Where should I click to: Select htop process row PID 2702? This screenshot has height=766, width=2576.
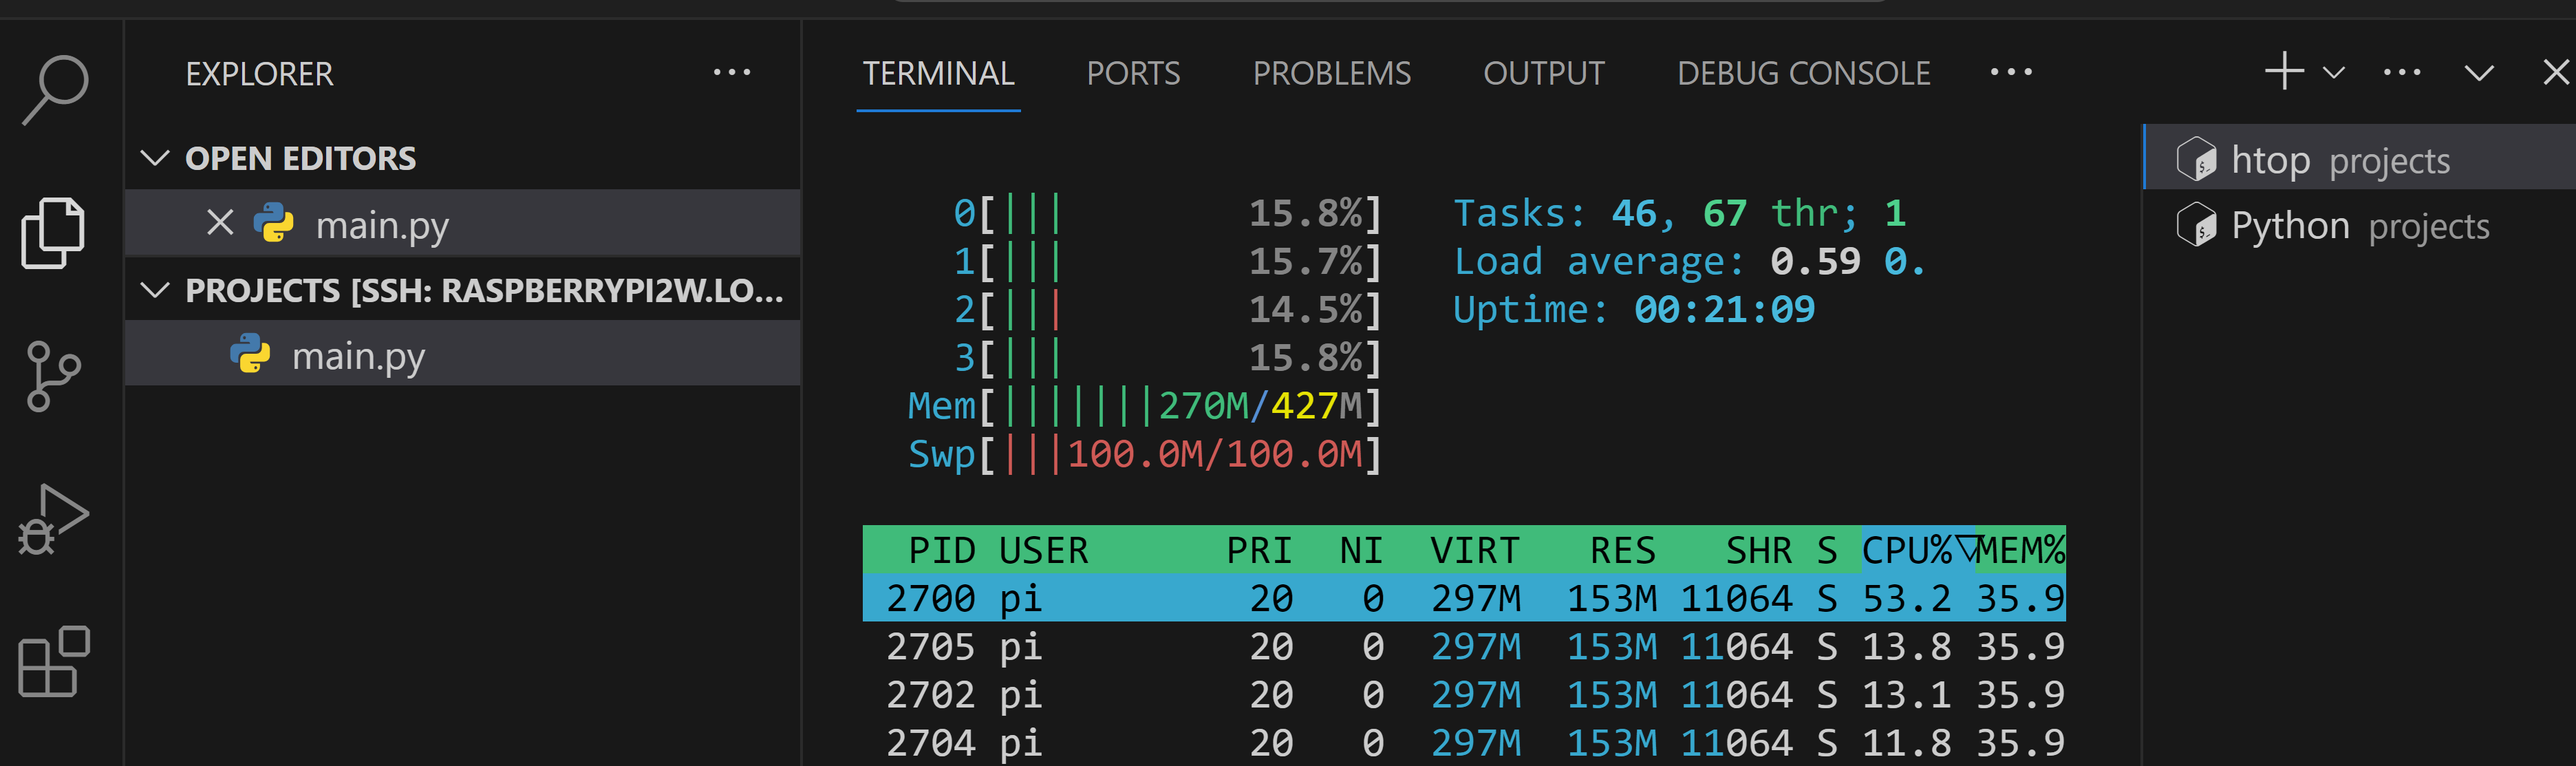tap(1464, 694)
